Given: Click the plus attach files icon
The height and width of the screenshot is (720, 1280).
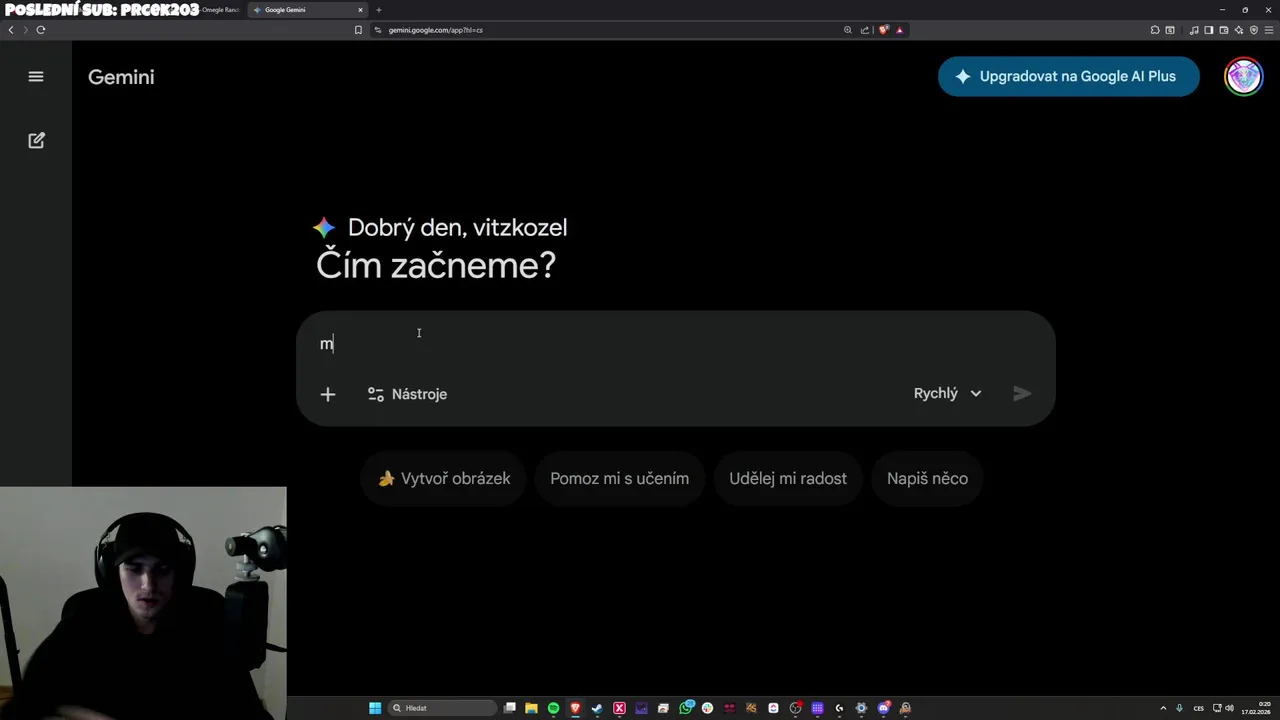Looking at the screenshot, I should pyautogui.click(x=328, y=394).
